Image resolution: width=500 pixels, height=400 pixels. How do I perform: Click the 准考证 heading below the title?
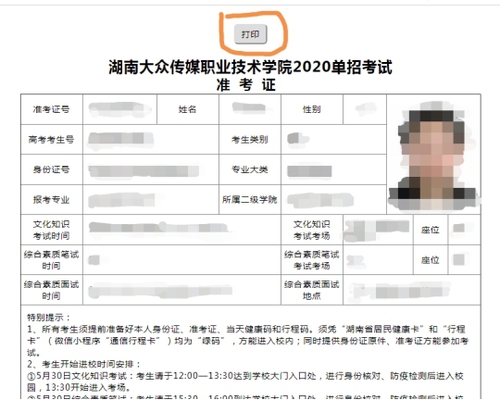246,85
